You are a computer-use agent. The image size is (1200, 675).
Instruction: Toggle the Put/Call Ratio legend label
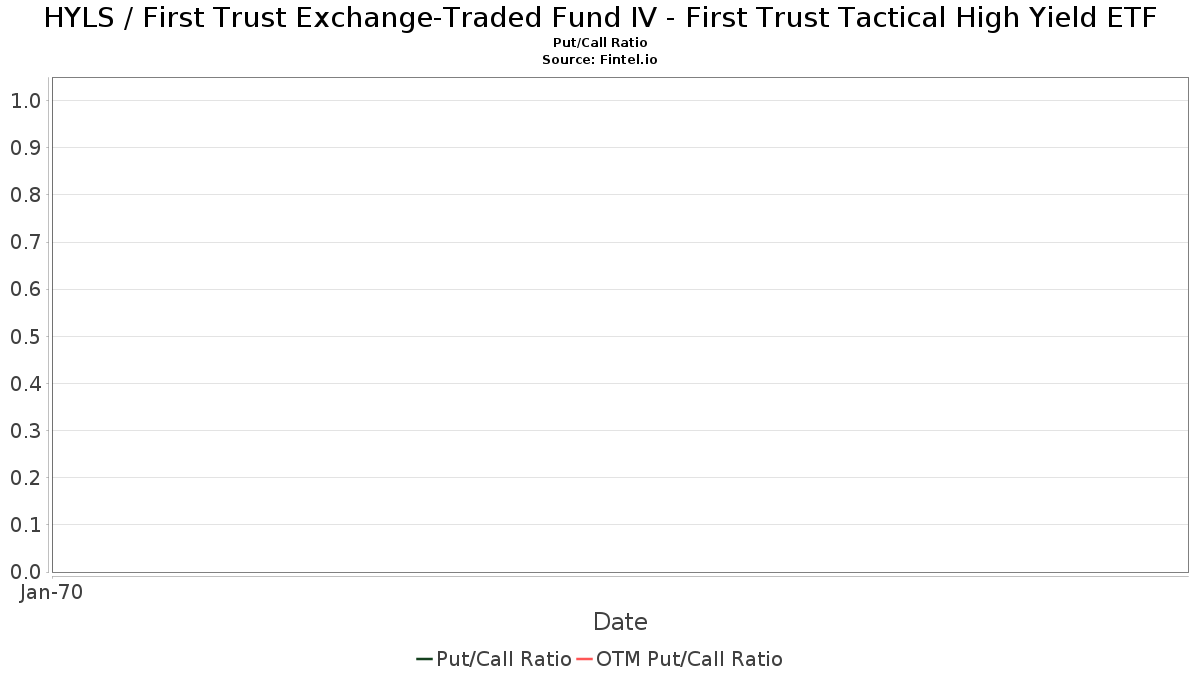[503, 659]
